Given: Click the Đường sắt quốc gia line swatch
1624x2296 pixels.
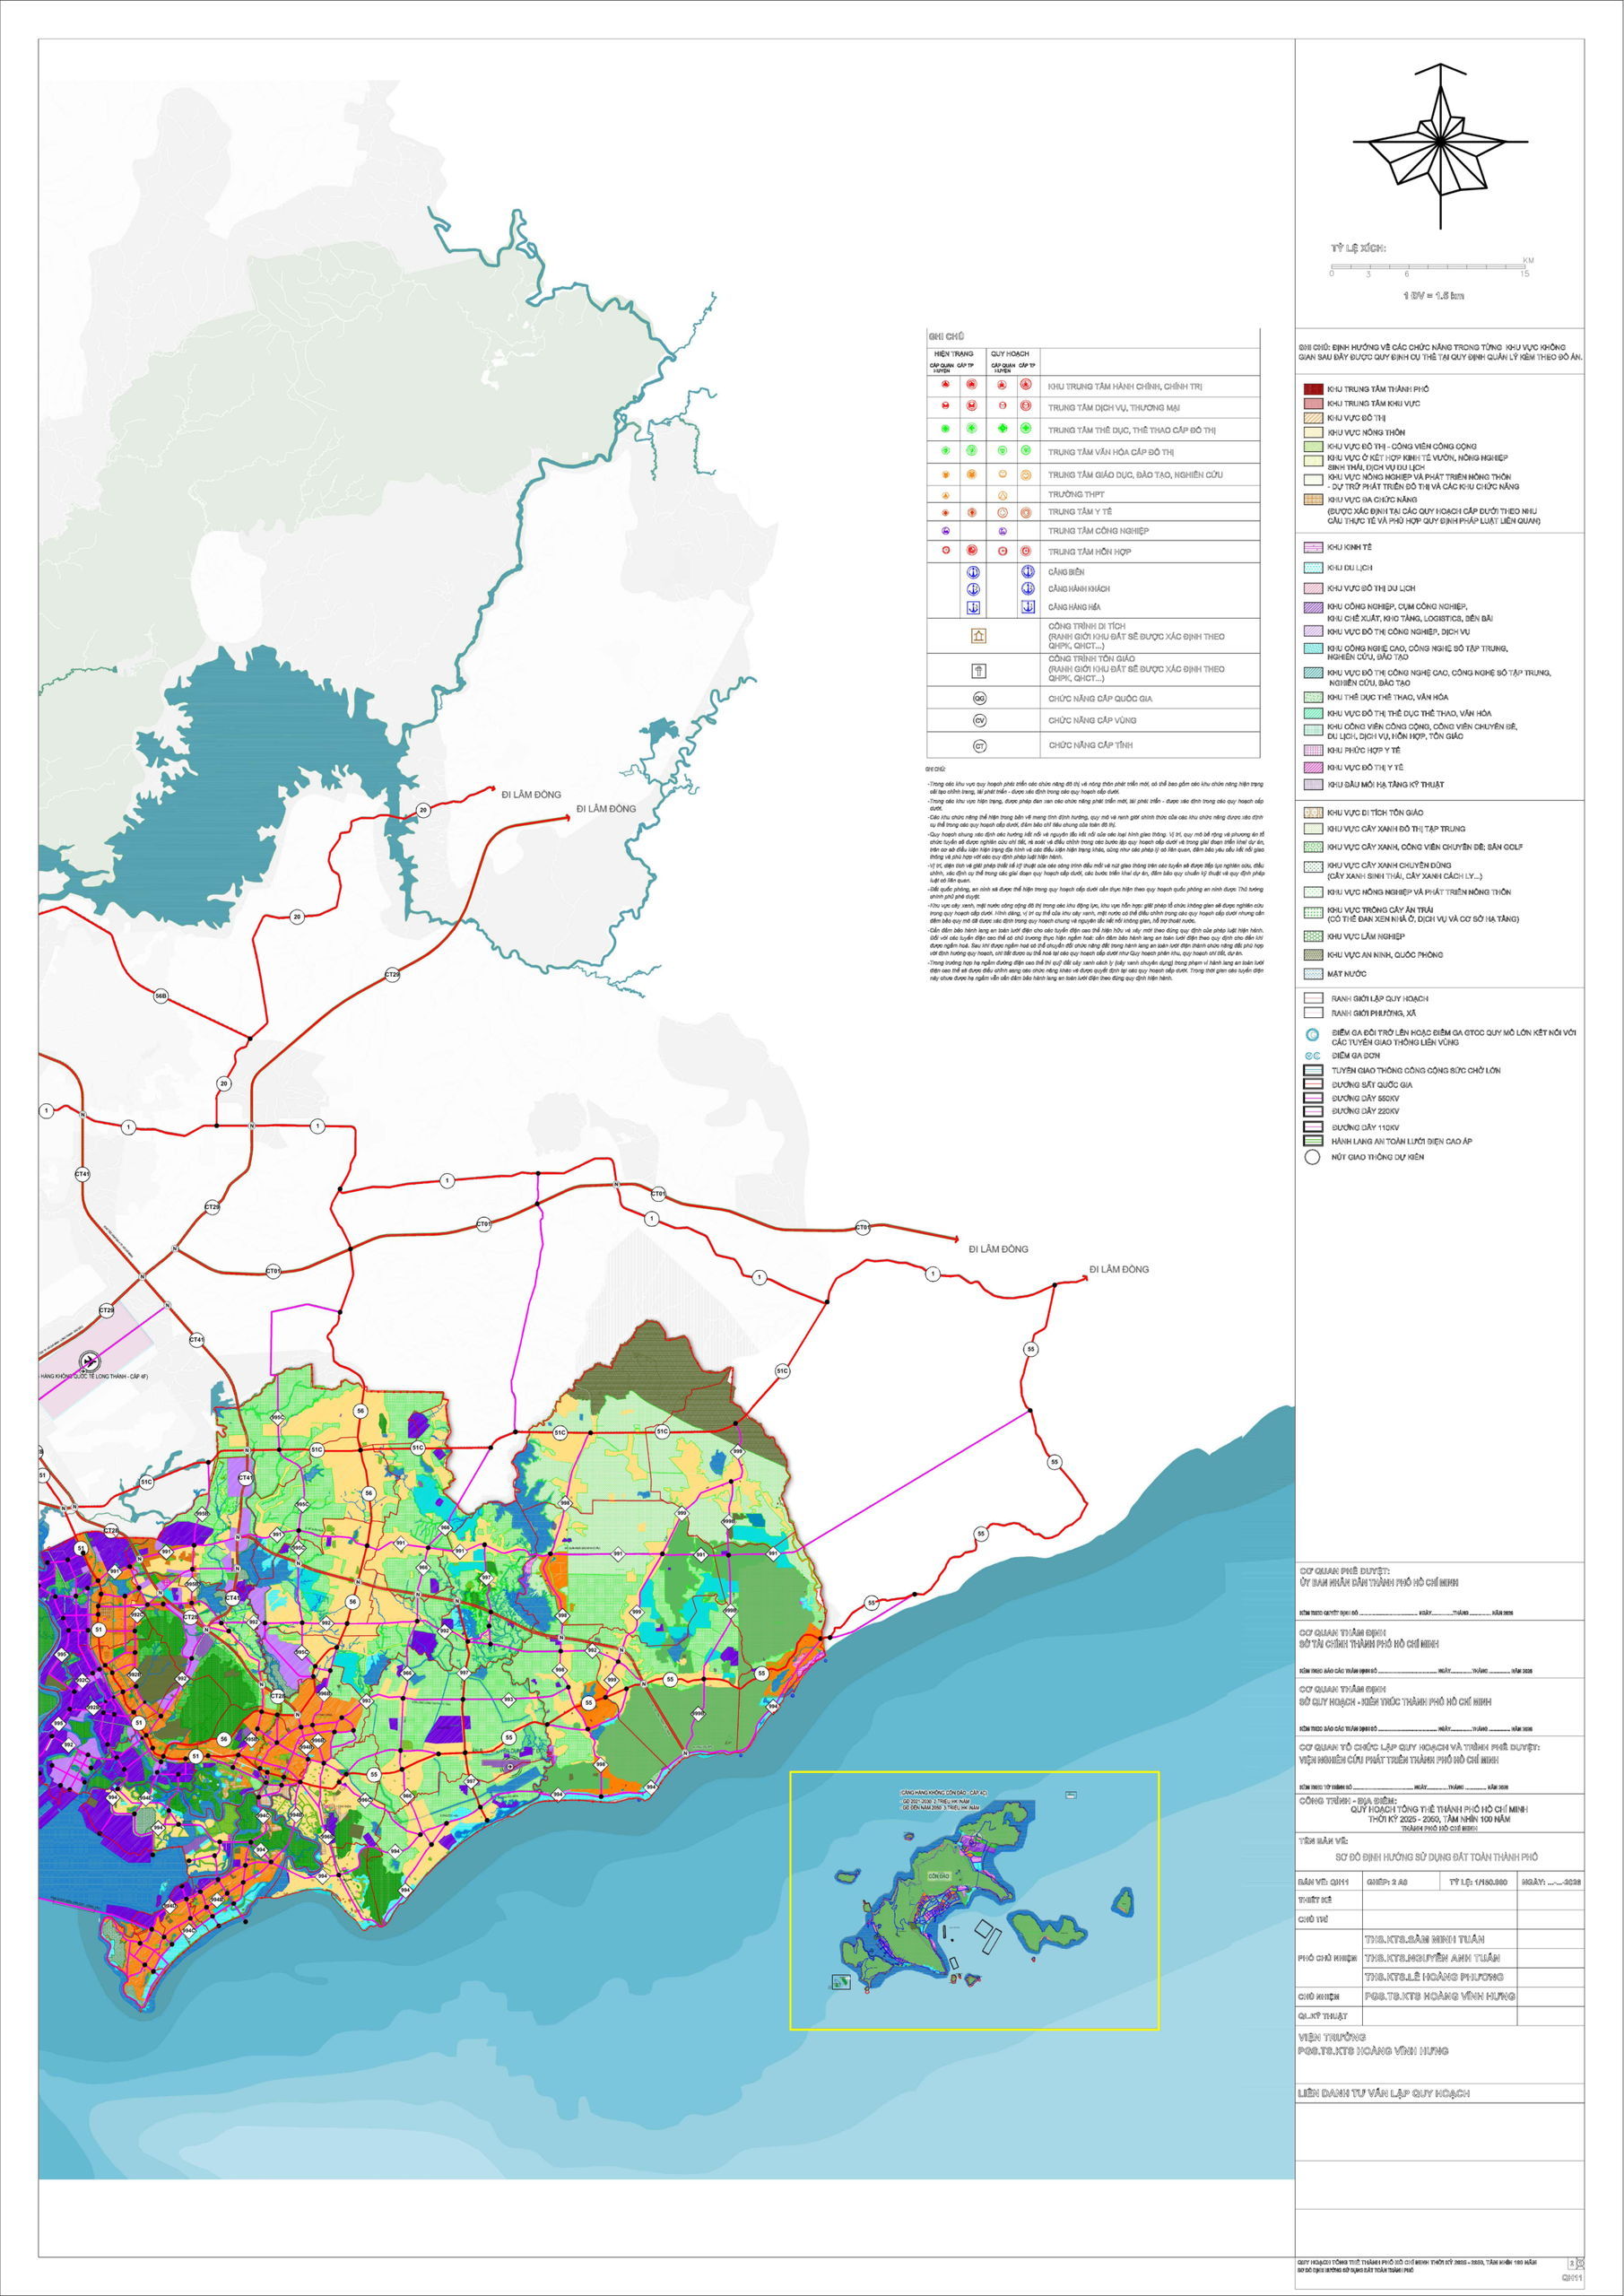Looking at the screenshot, I should pos(1313,1084).
